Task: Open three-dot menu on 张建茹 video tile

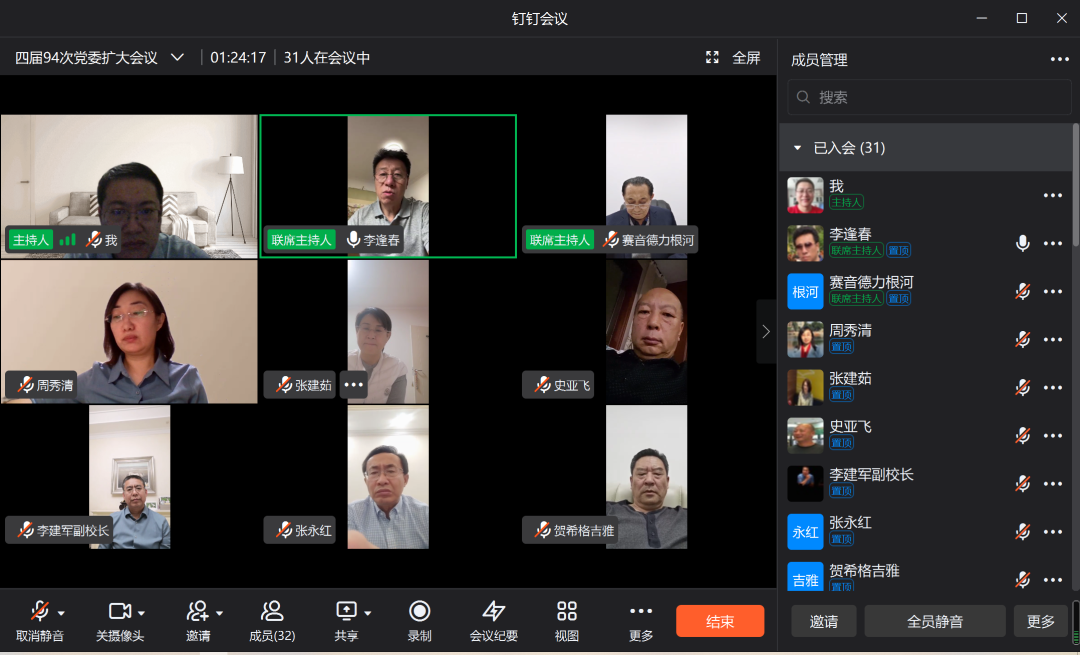Action: 353,385
